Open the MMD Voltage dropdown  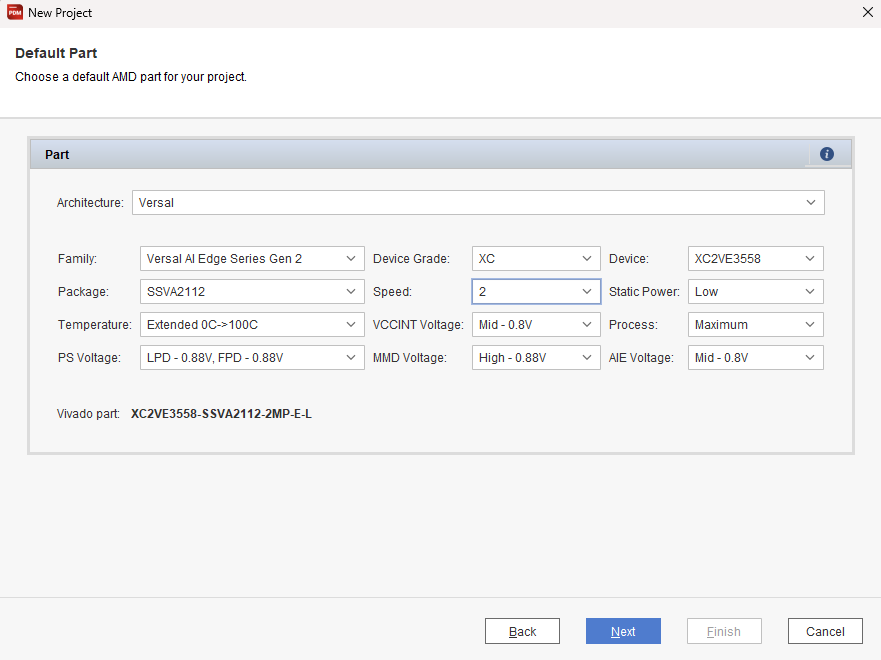(536, 358)
